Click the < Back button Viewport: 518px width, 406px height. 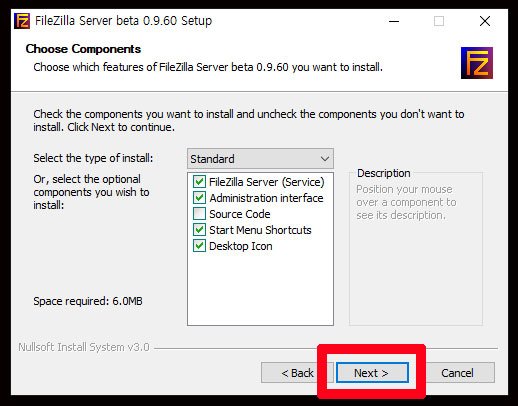297,373
